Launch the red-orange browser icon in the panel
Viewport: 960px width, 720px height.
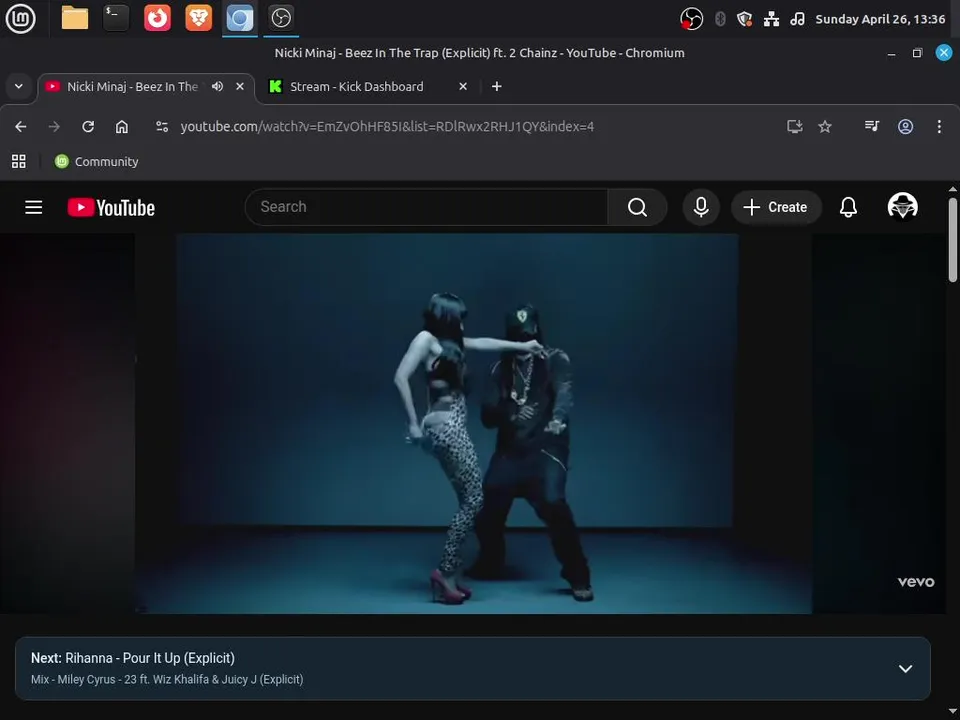pos(157,18)
